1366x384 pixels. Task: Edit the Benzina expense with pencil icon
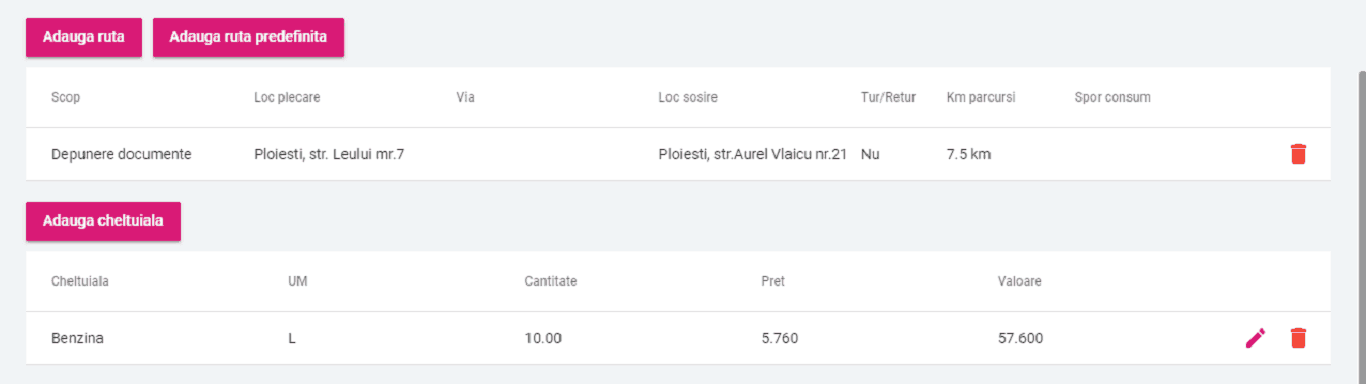click(x=1255, y=338)
